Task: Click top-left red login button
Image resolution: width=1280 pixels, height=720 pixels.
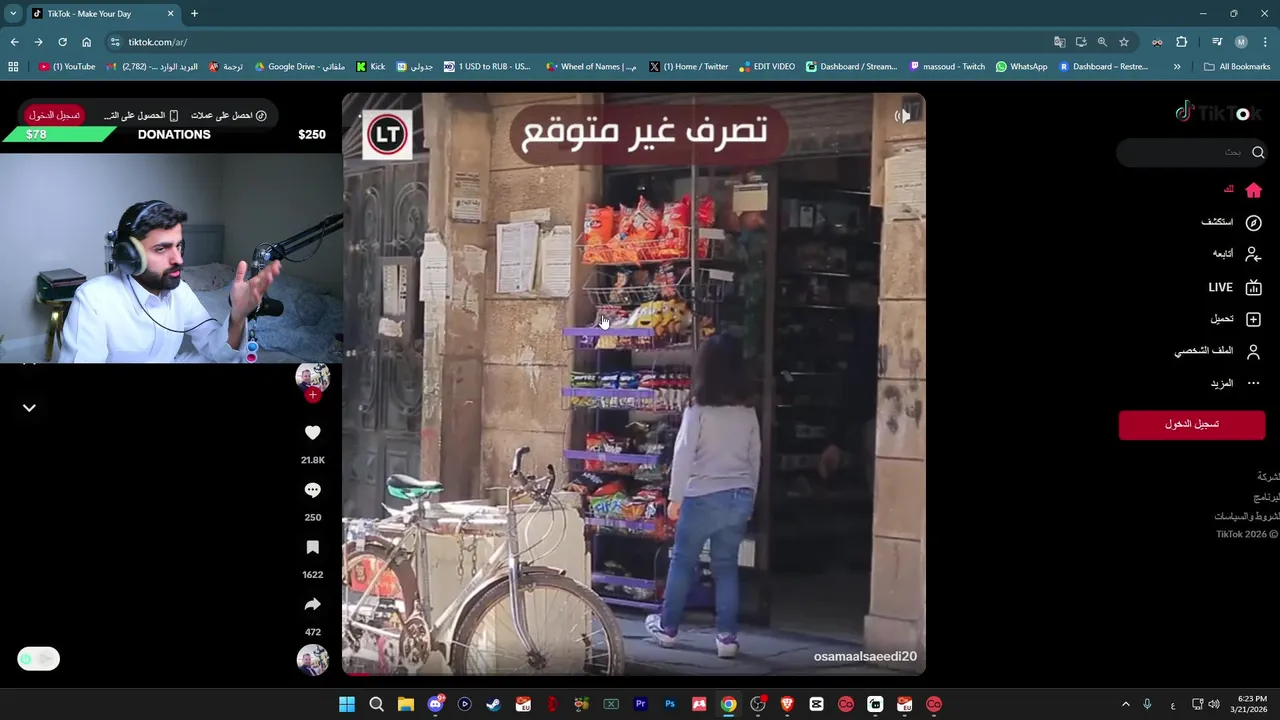Action: coord(54,115)
